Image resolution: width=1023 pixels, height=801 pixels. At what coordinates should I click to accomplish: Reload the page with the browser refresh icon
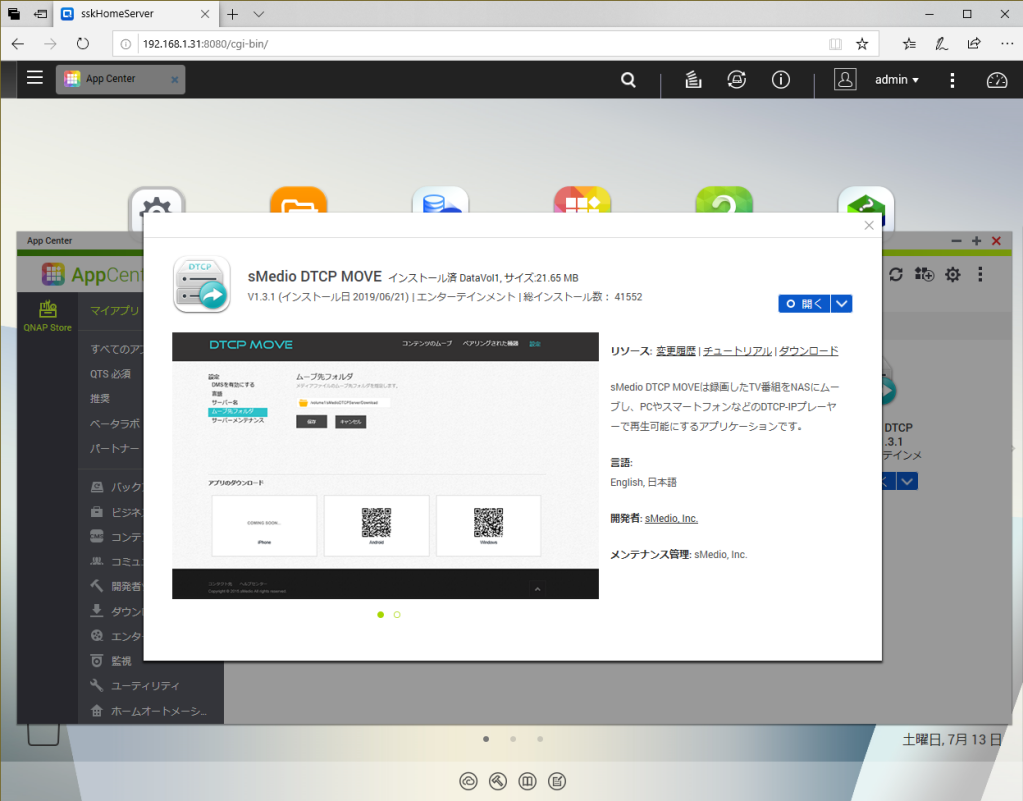(83, 43)
